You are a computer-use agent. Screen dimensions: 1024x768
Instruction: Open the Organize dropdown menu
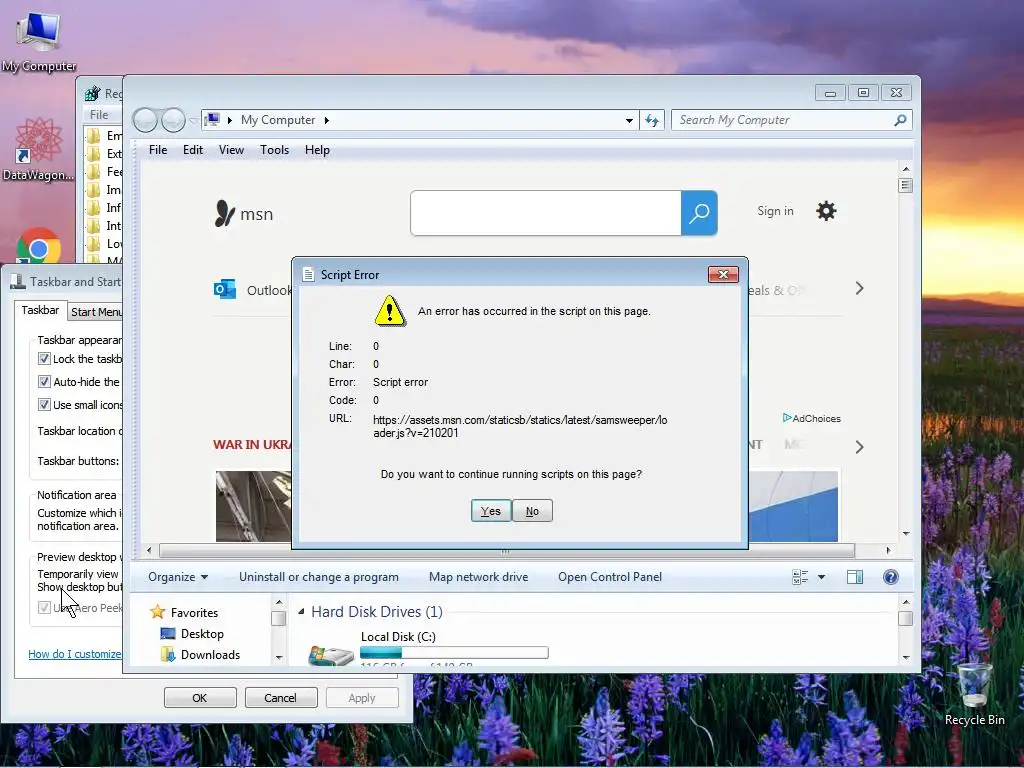click(178, 577)
